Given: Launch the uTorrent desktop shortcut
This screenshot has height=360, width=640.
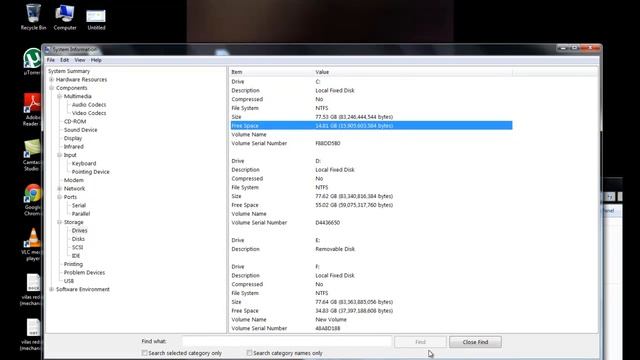Looking at the screenshot, I should 32,61.
